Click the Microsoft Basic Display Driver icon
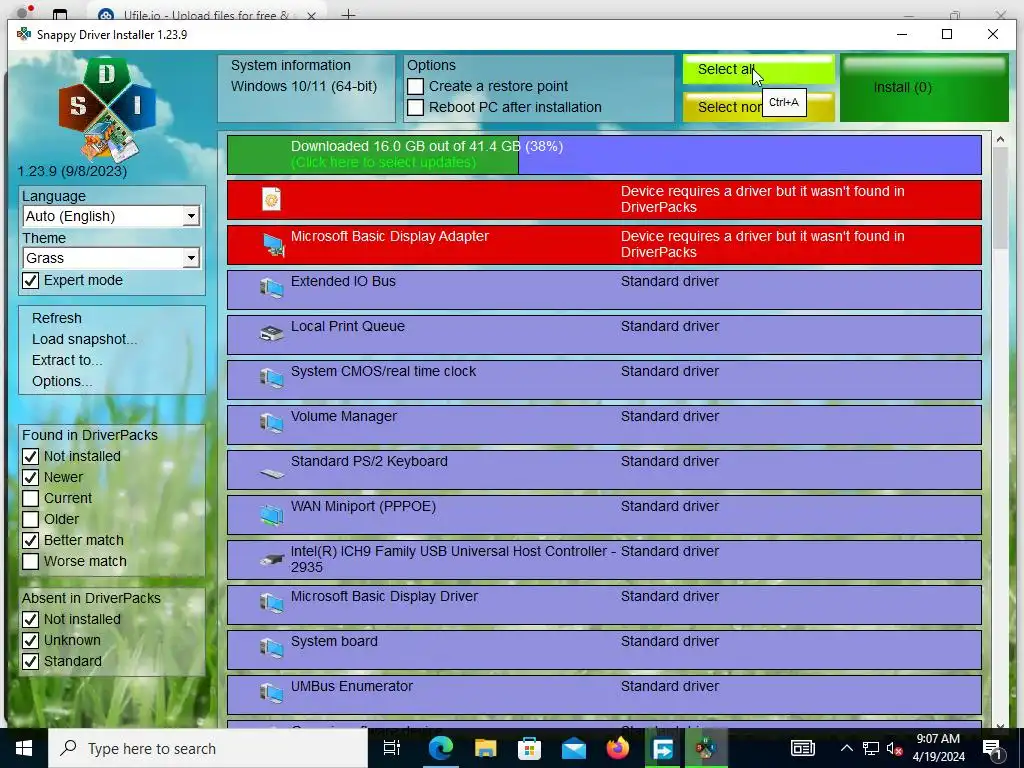This screenshot has height=768, width=1024. pyautogui.click(x=271, y=603)
